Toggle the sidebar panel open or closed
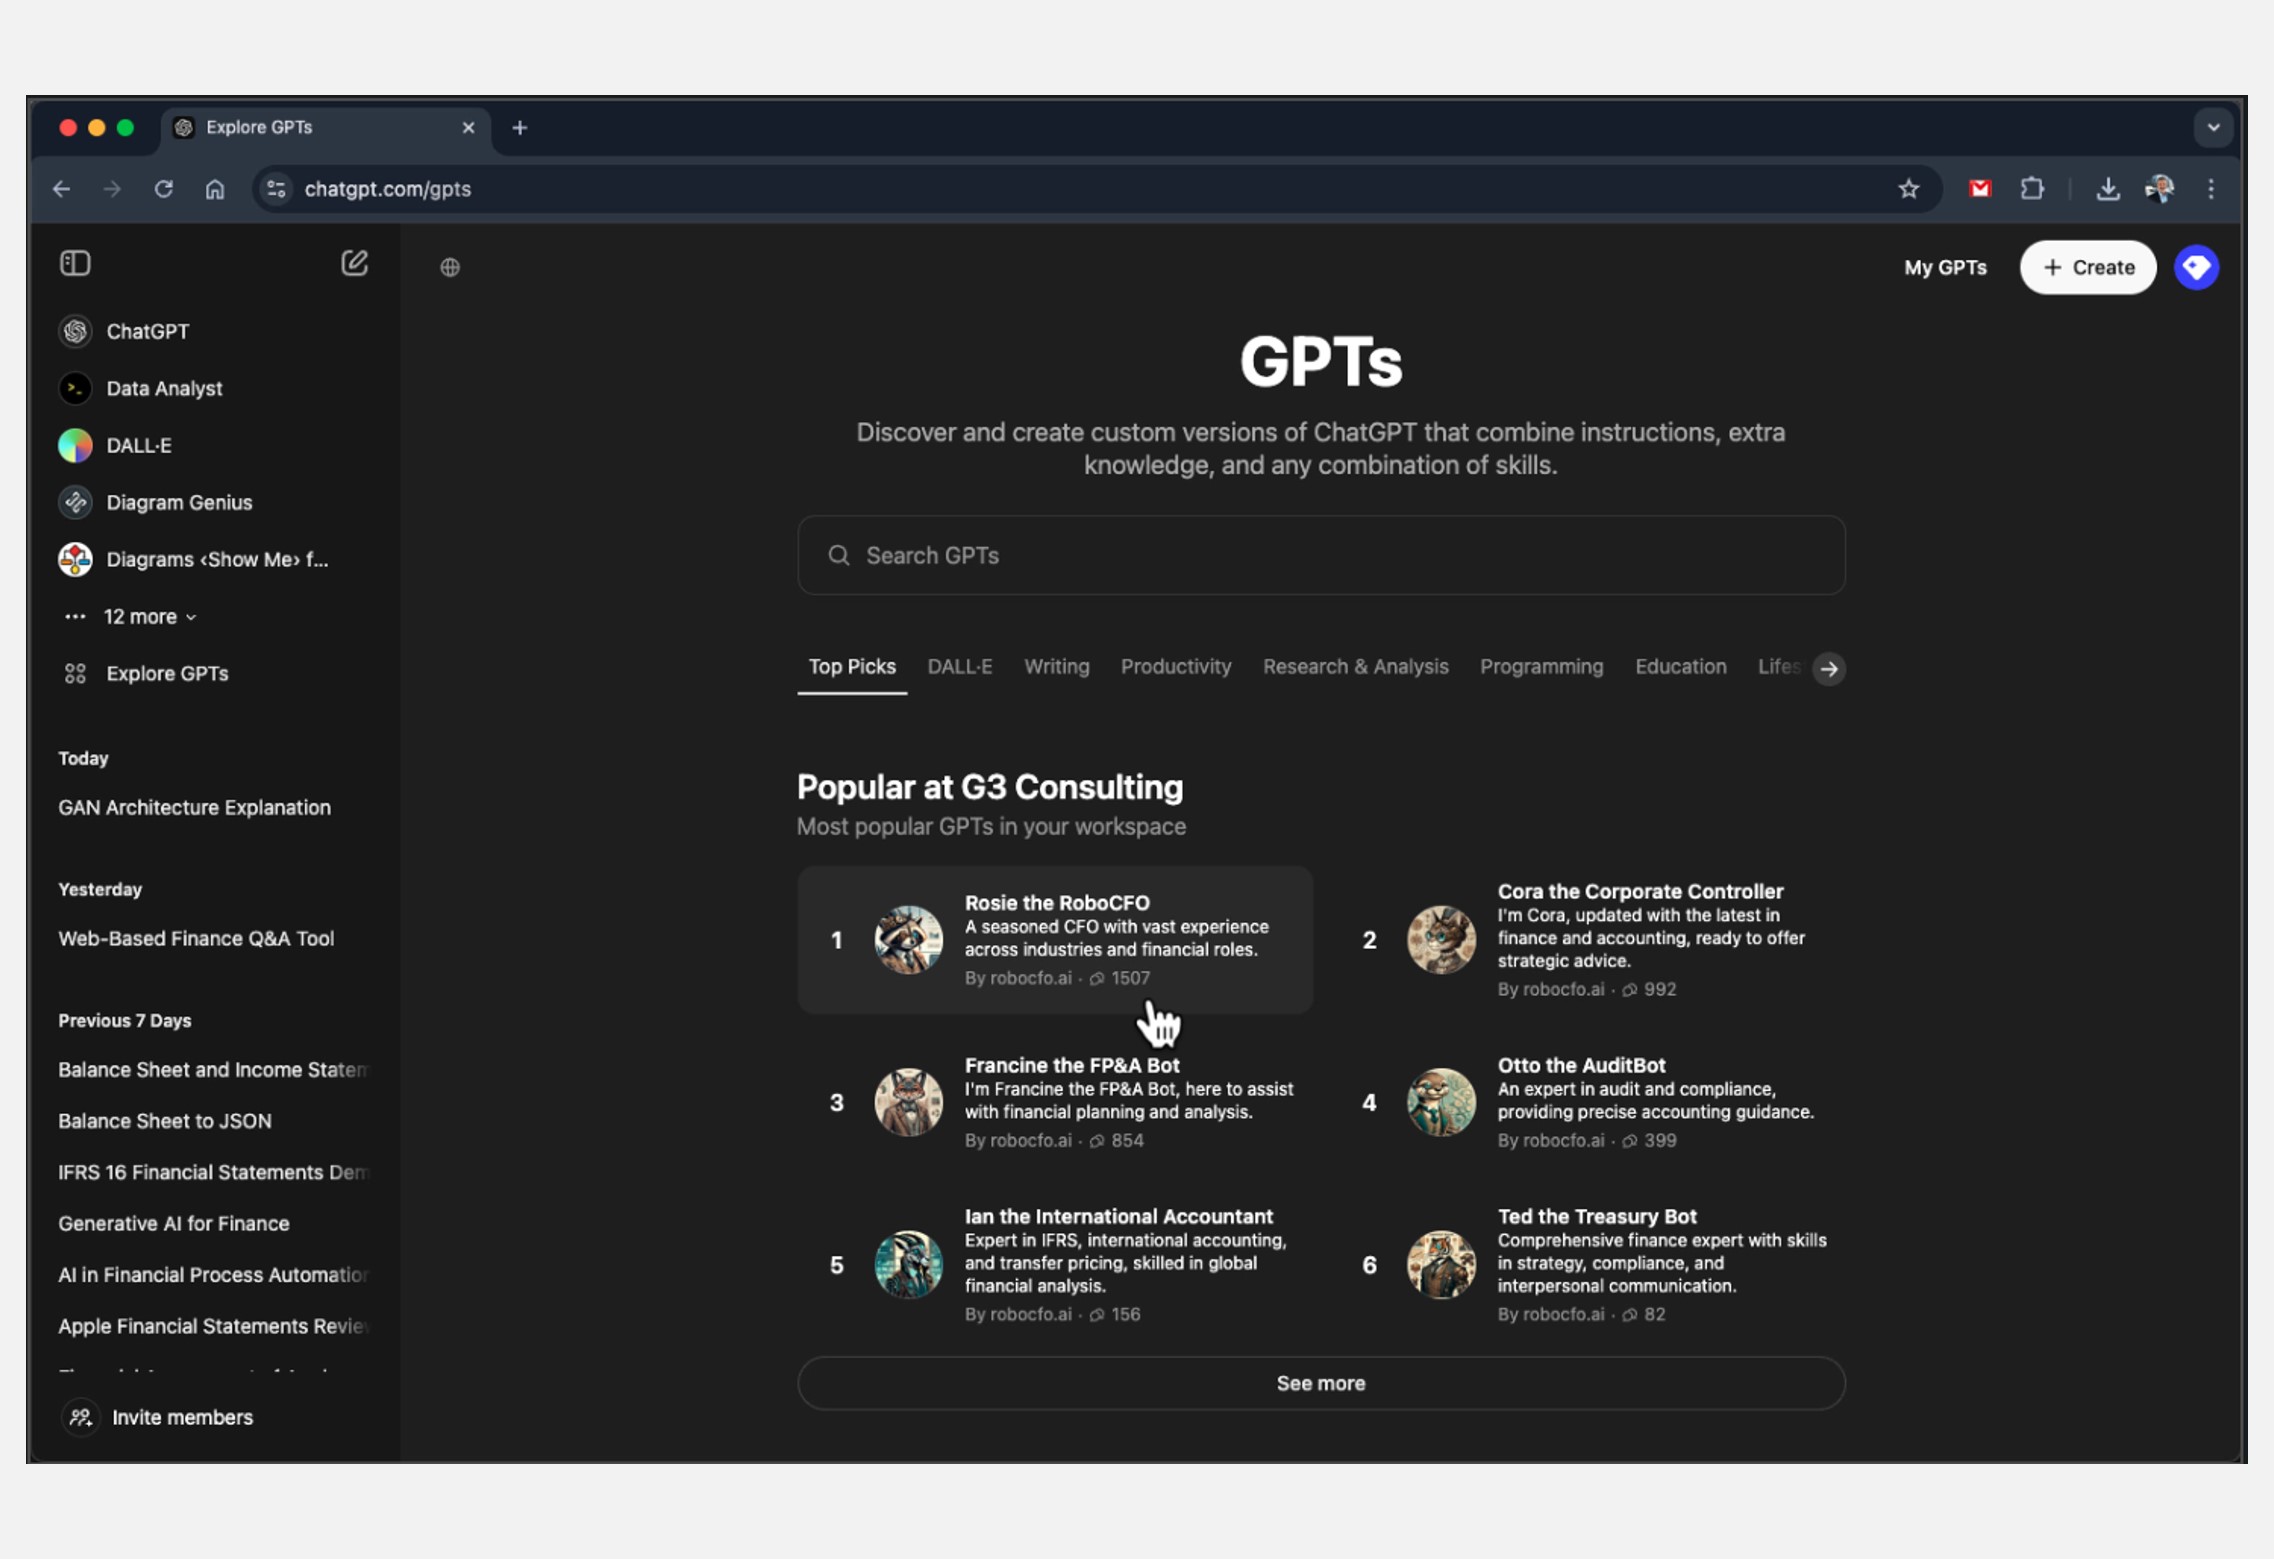Screen dimensions: 2274x1559 tap(76, 263)
